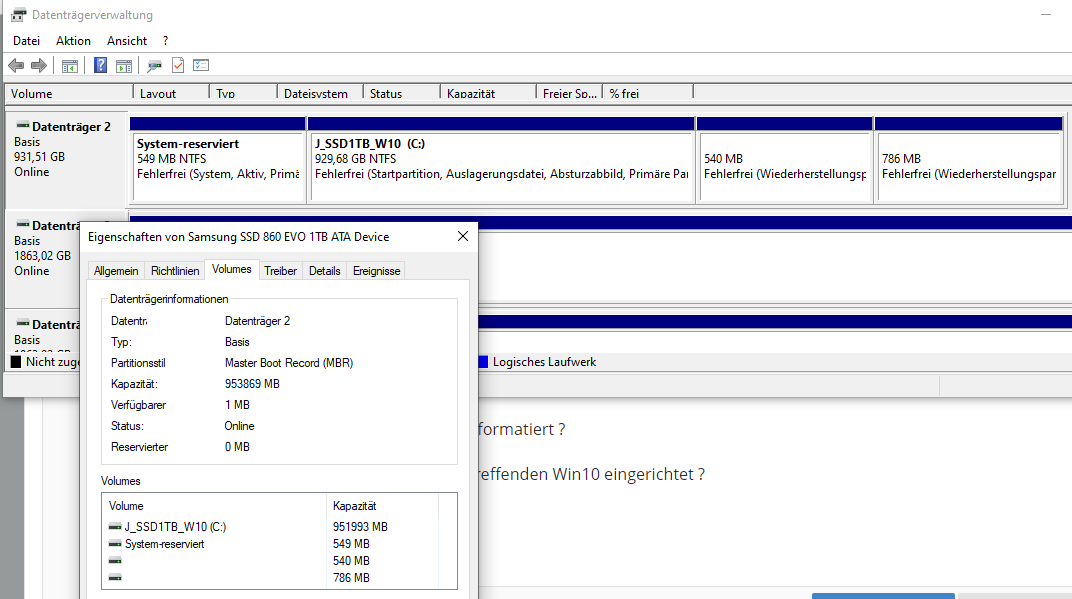Open the Ansicht menu
Screen dimensions: 1072x599
tap(126, 41)
